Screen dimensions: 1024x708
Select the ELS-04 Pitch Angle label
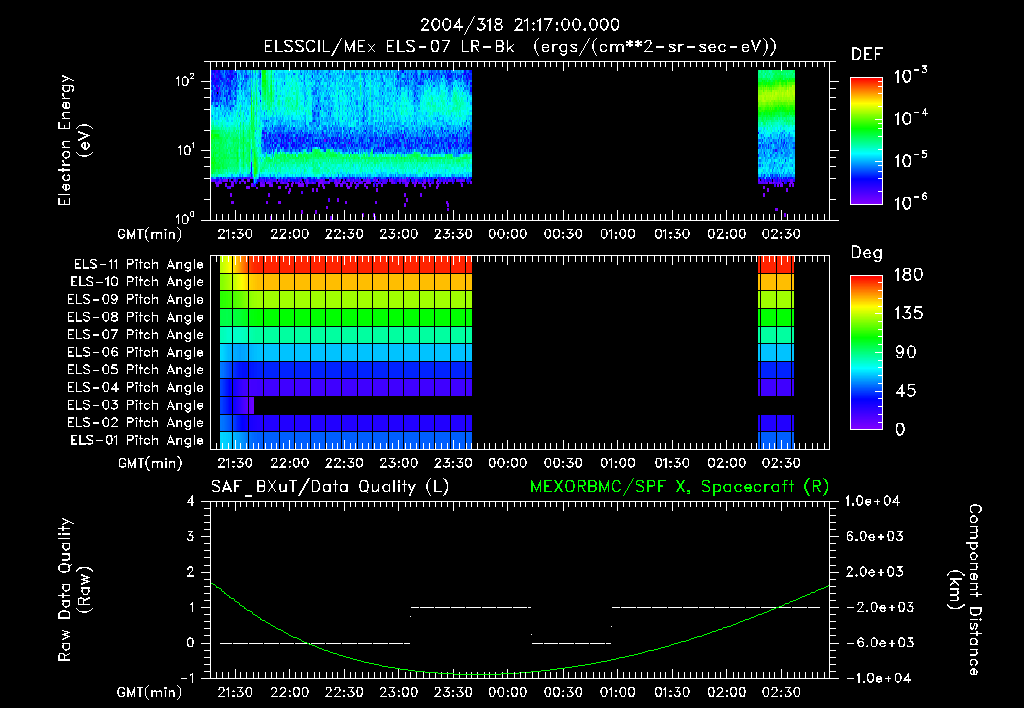(x=136, y=387)
